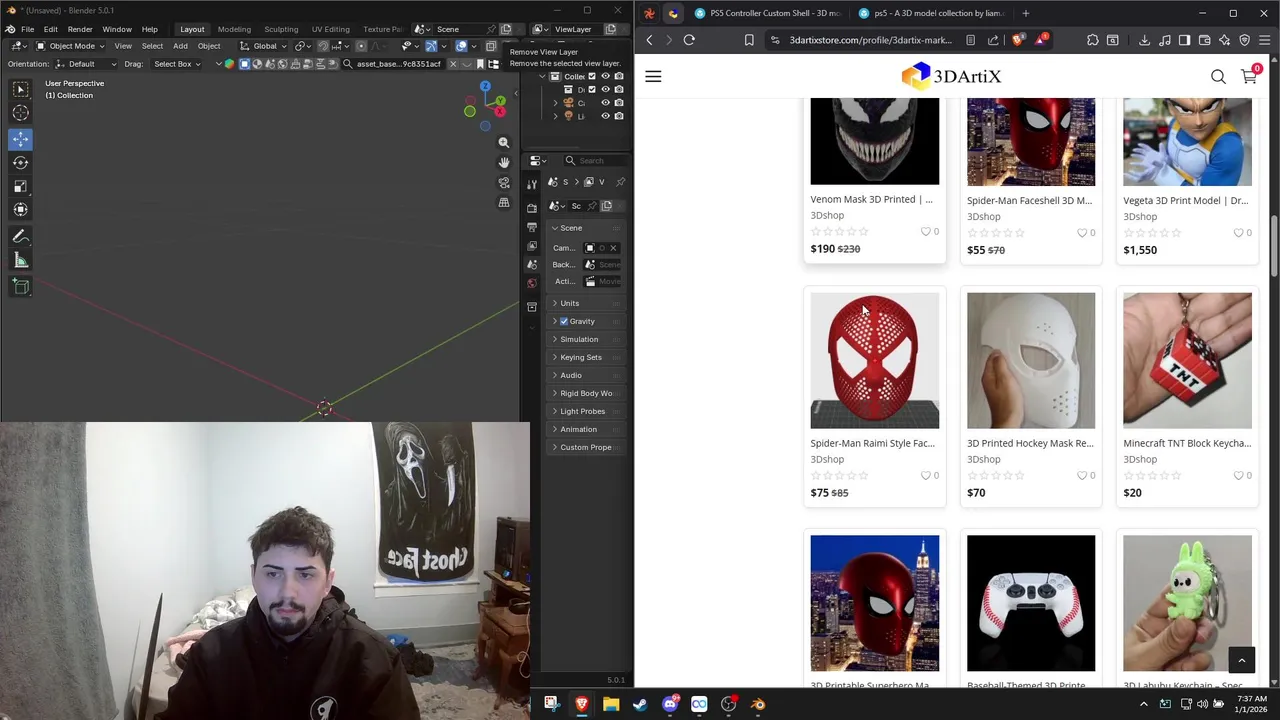Activate the Scale tool in Blender
The height and width of the screenshot is (720, 1280).
[20, 186]
